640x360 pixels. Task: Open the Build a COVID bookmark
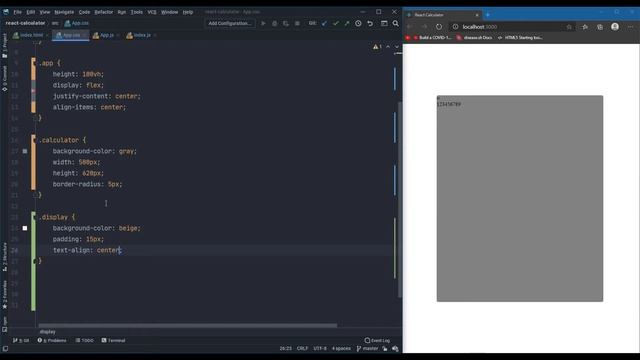433,38
